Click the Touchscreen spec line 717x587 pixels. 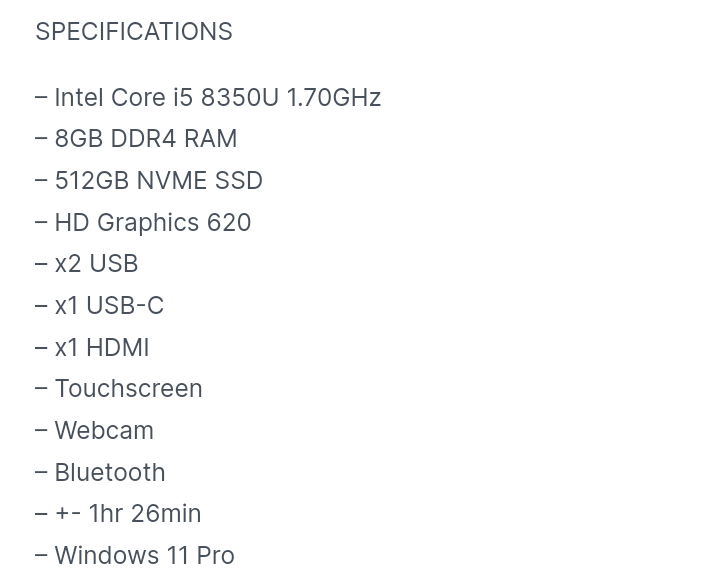[x=128, y=388]
